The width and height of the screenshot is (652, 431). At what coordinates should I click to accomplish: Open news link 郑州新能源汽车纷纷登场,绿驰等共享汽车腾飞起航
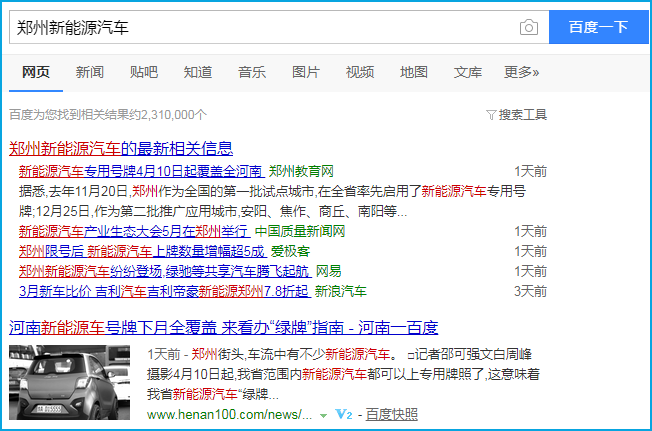tap(165, 271)
